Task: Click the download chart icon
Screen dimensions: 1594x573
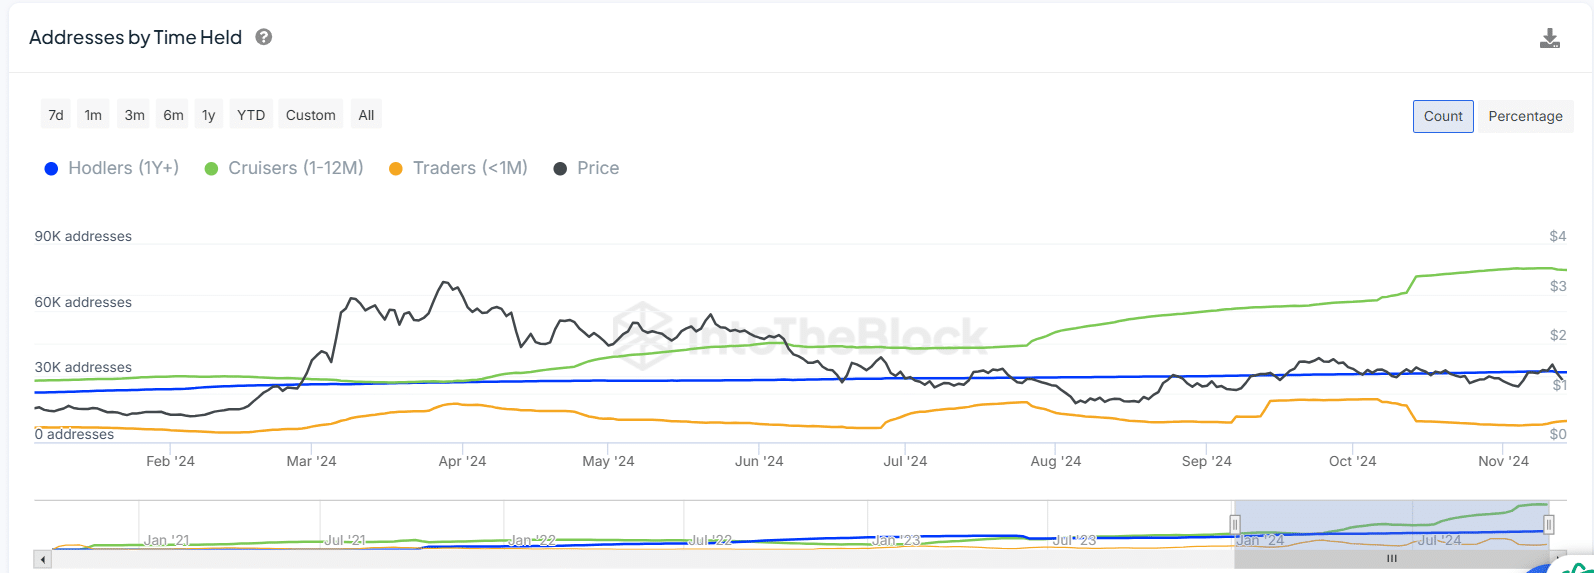Action: [x=1549, y=39]
